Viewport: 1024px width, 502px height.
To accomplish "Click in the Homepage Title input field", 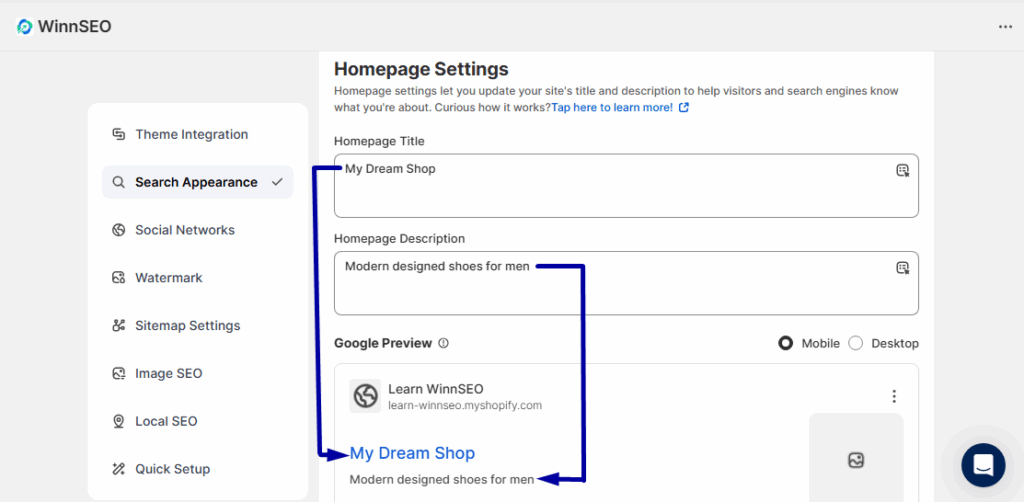I will pyautogui.click(x=626, y=185).
